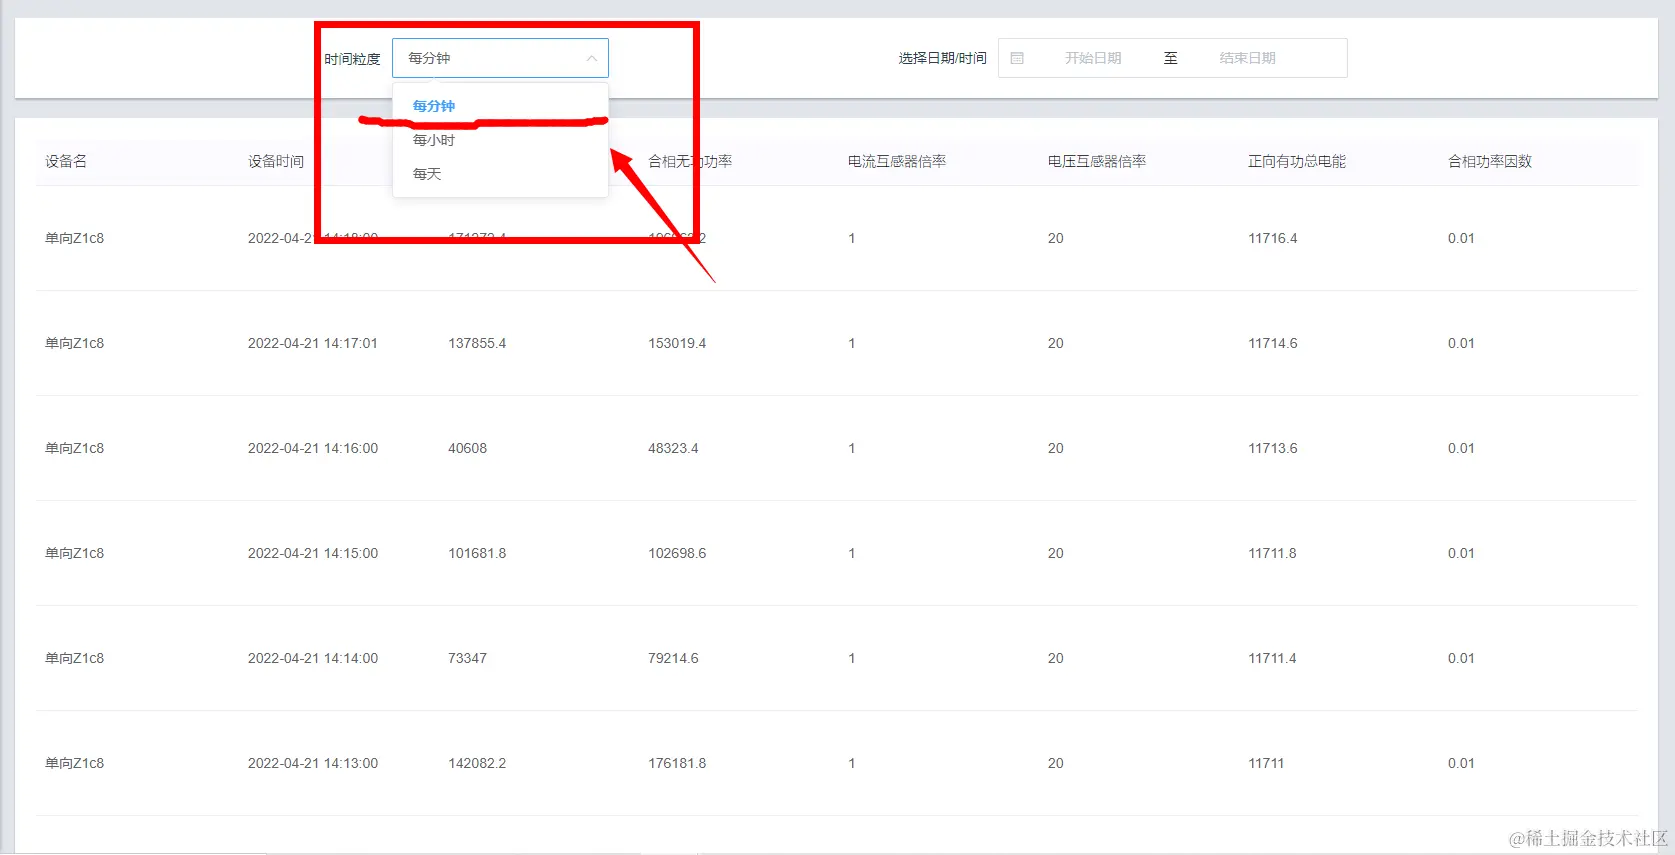Click power factor 0.01 in the 11716.4 row
The height and width of the screenshot is (855, 1675).
(x=1461, y=238)
